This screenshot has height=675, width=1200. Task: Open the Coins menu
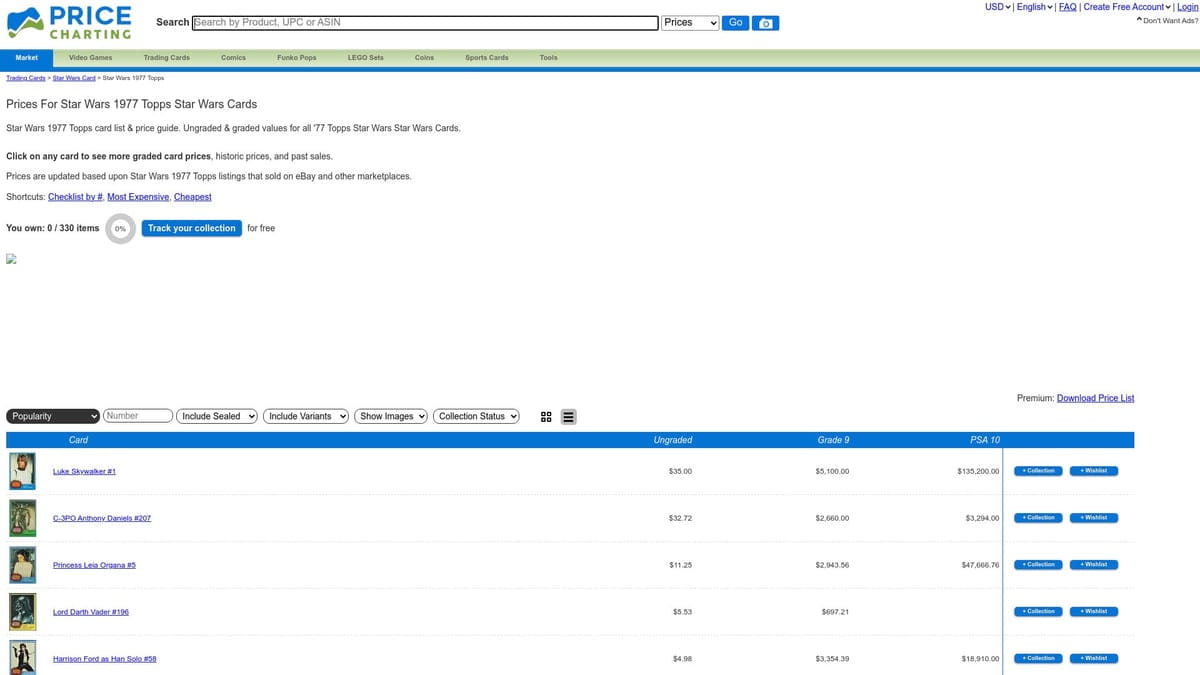coord(424,58)
